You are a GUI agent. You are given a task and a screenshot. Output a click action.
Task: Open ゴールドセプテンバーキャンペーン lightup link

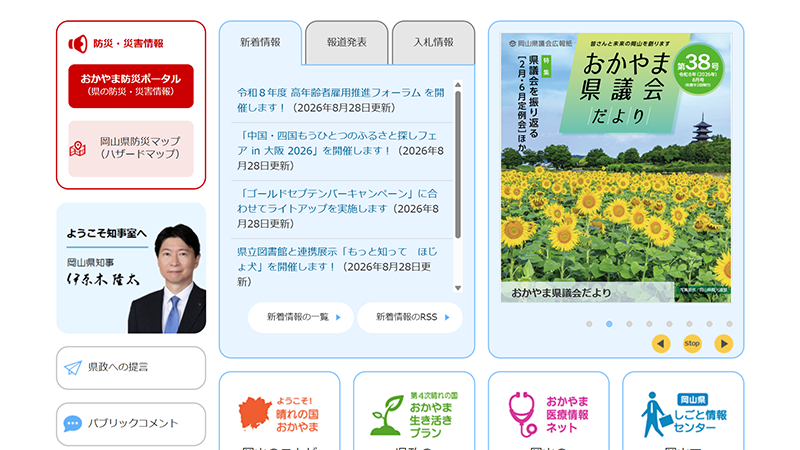[337, 201]
